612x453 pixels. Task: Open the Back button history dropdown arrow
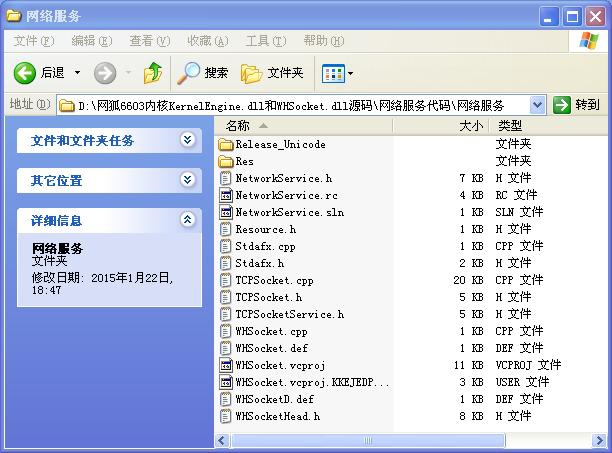77,73
